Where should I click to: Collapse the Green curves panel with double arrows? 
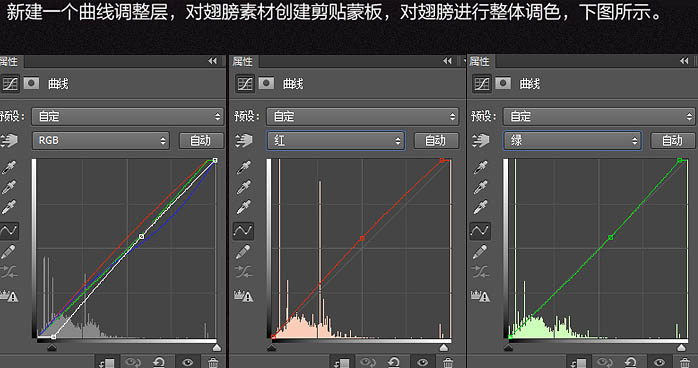point(684,61)
